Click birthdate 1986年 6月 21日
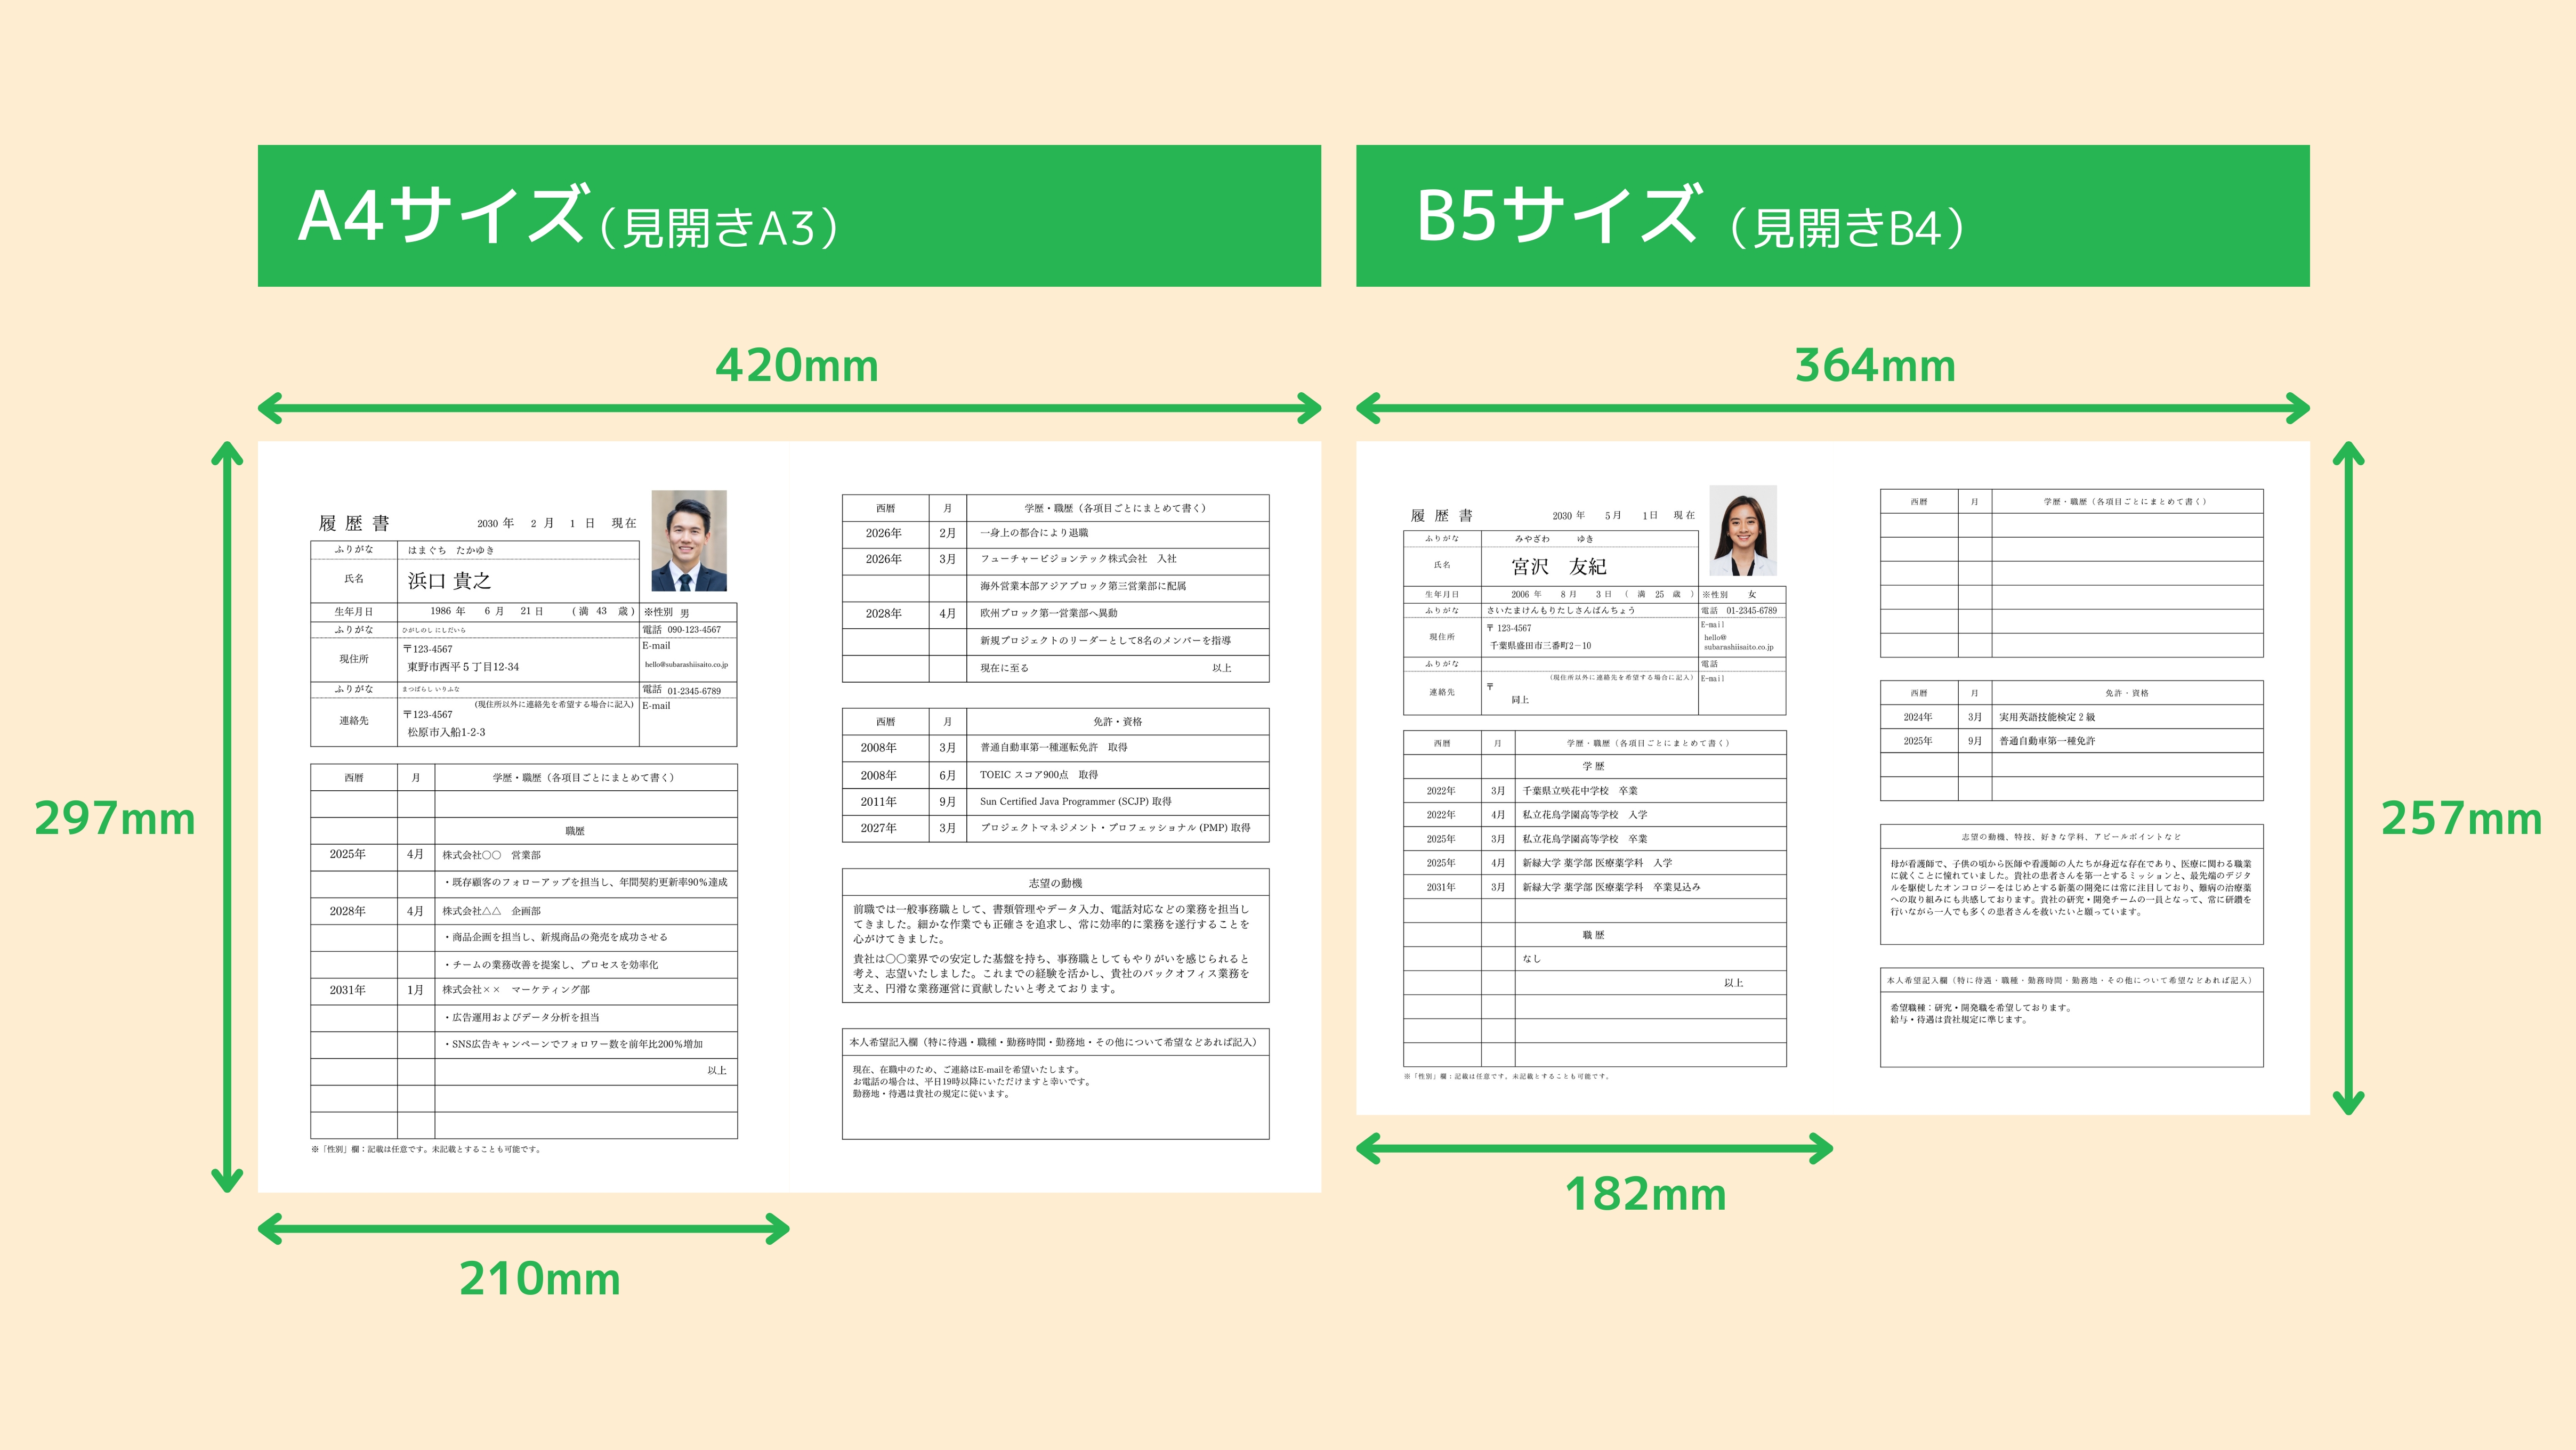Image resolution: width=2576 pixels, height=1450 pixels. tap(487, 611)
